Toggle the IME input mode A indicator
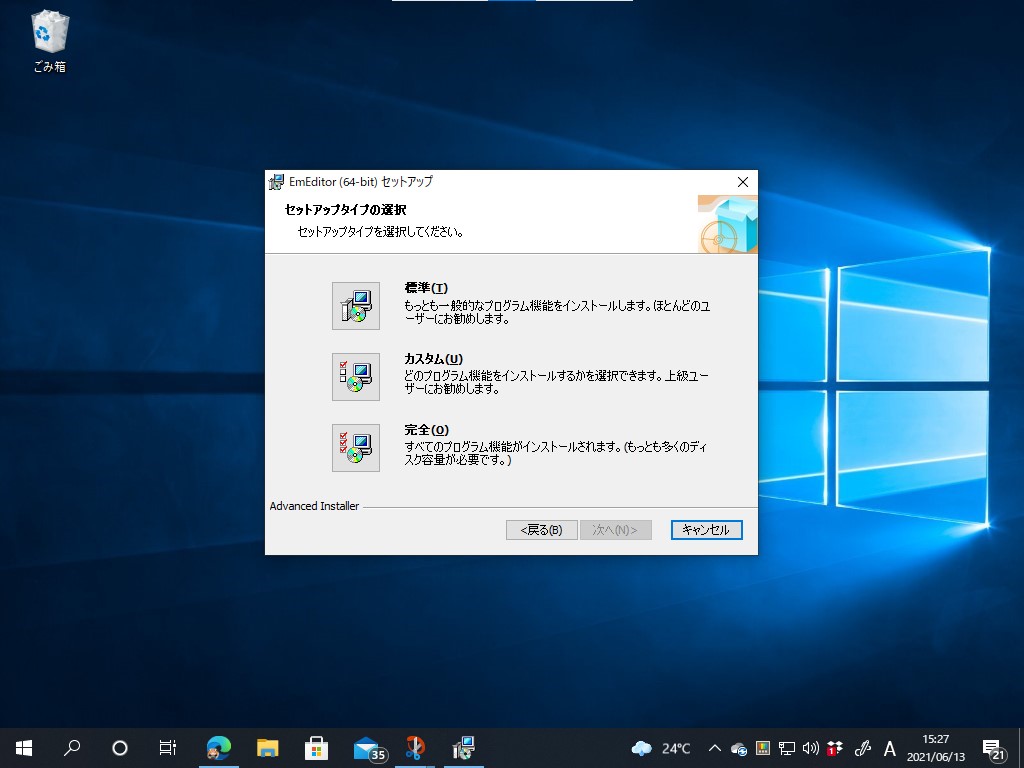Screen dimensions: 1024x768 click(x=889, y=748)
